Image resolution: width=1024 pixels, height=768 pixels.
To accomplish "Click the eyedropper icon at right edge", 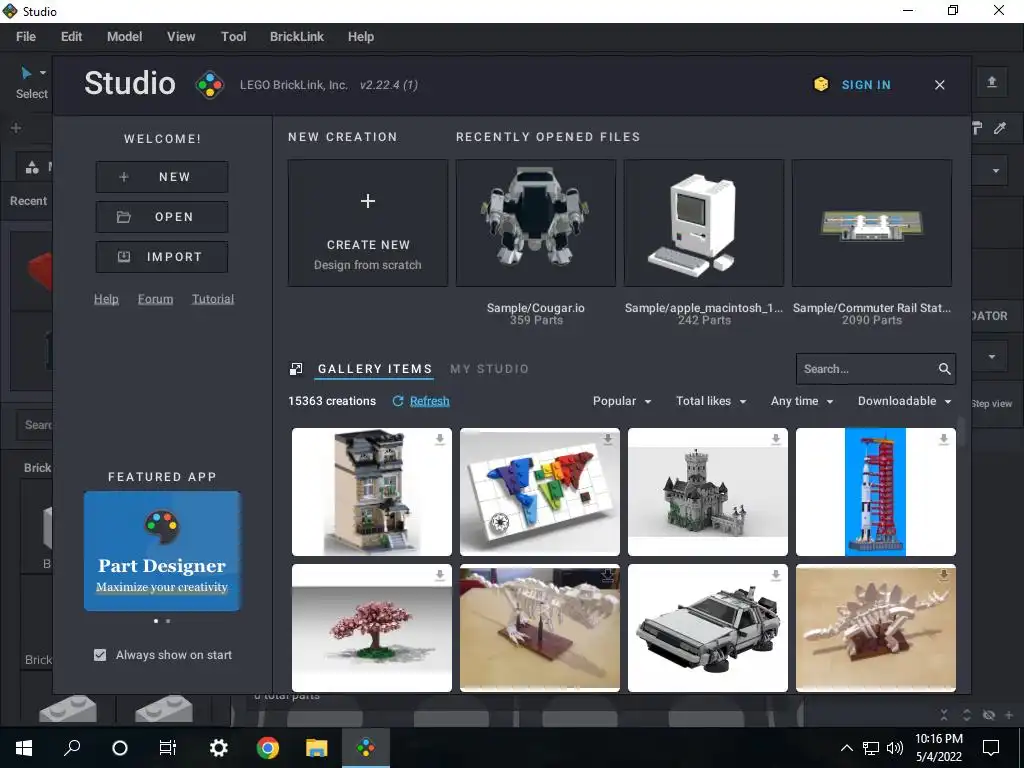I will click(1000, 128).
